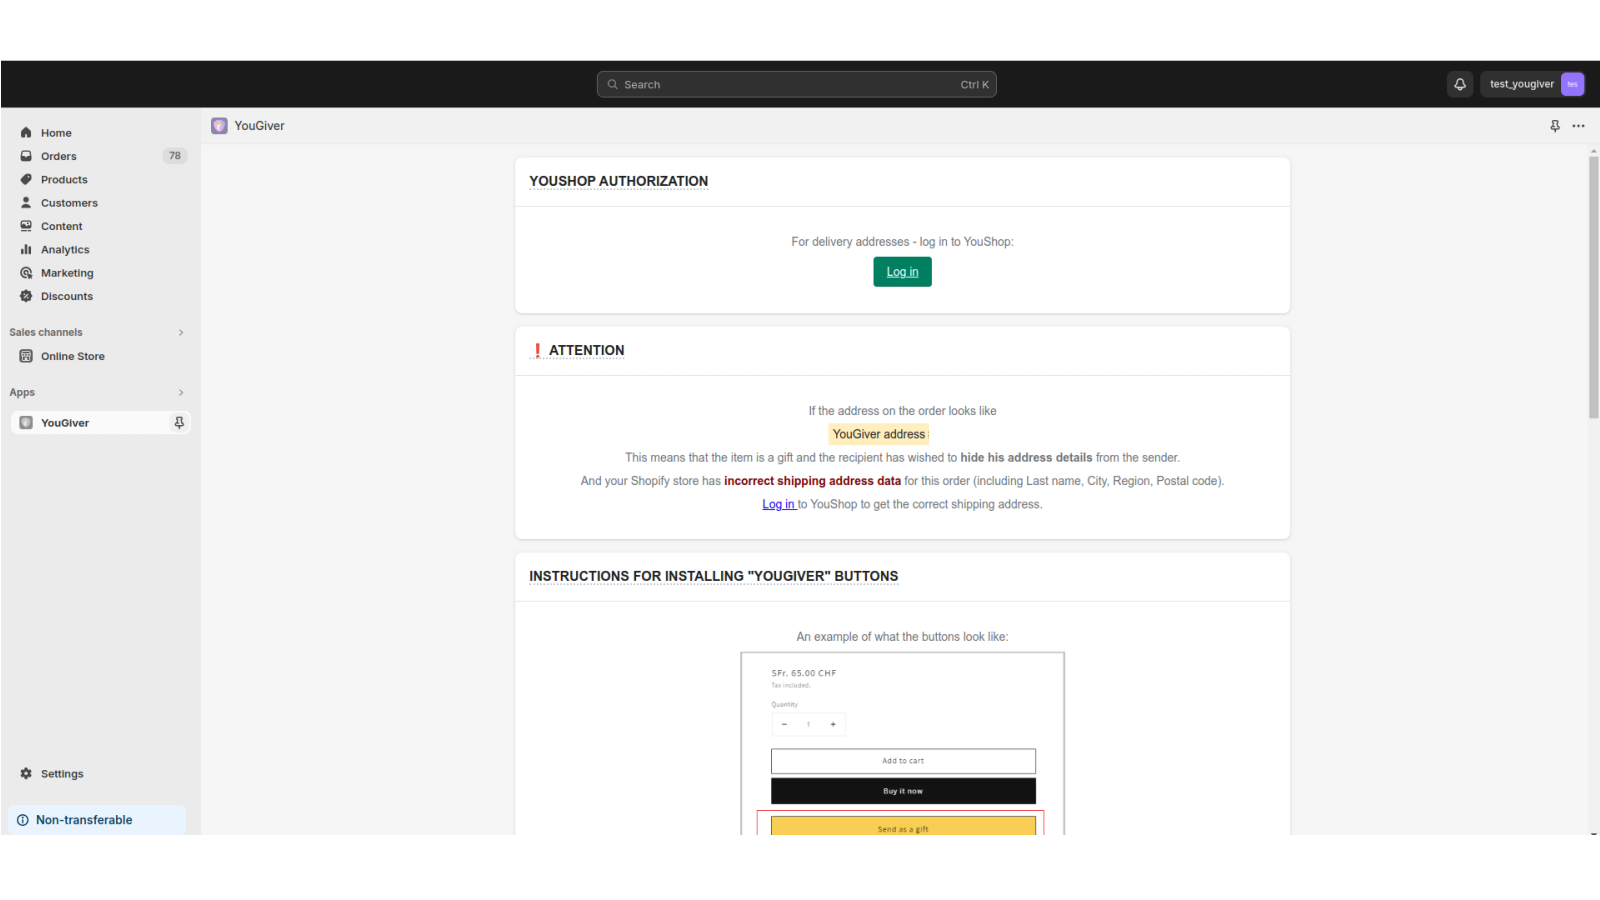
Task: Click the Log in button under YouShop Authorization
Action: tap(902, 271)
